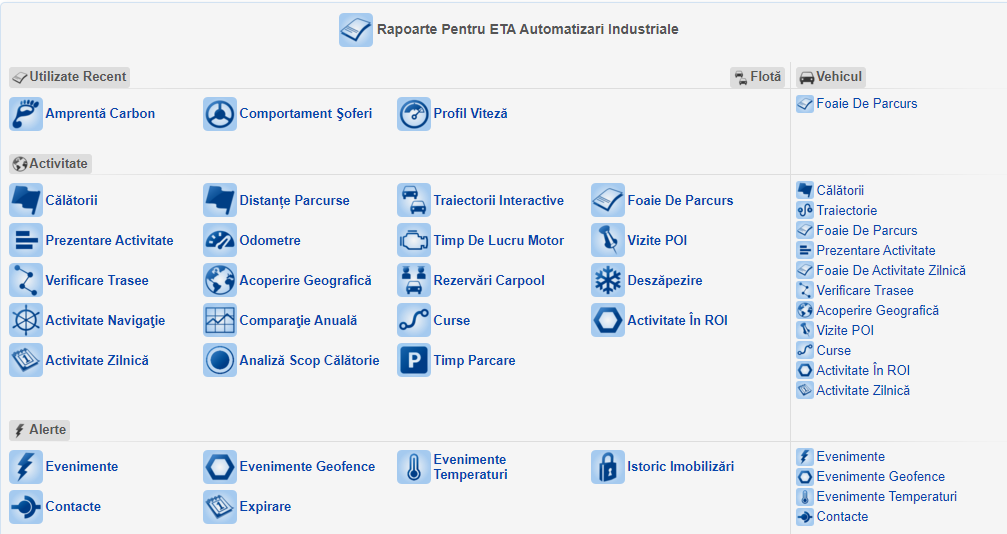This screenshot has height=534, width=1007.
Task: Click the Deszăpezire snowflake icon
Action: click(x=608, y=281)
